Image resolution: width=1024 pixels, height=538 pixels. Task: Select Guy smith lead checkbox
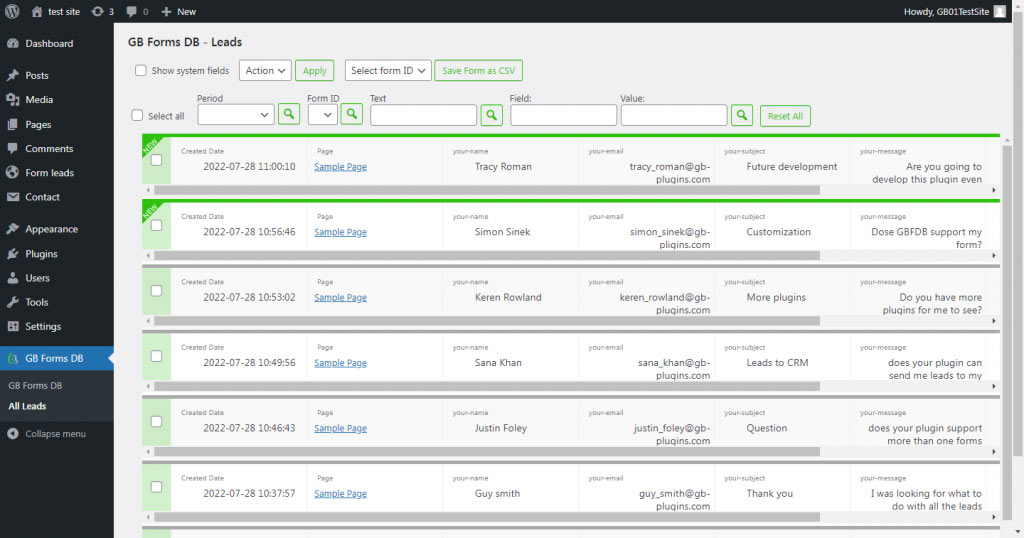156,486
